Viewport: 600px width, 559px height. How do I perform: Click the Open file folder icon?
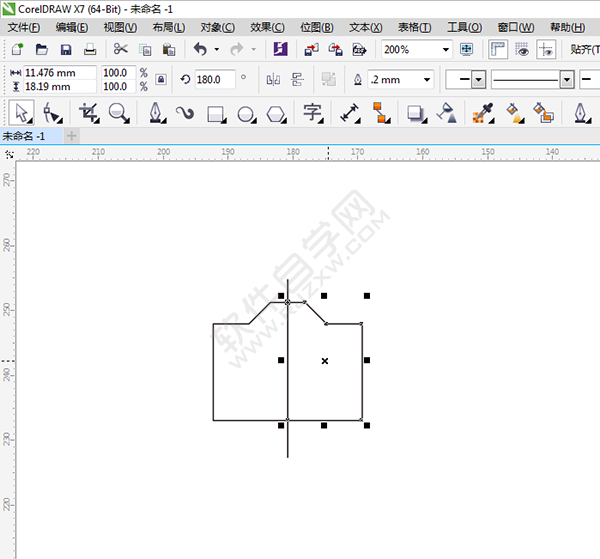click(42, 49)
